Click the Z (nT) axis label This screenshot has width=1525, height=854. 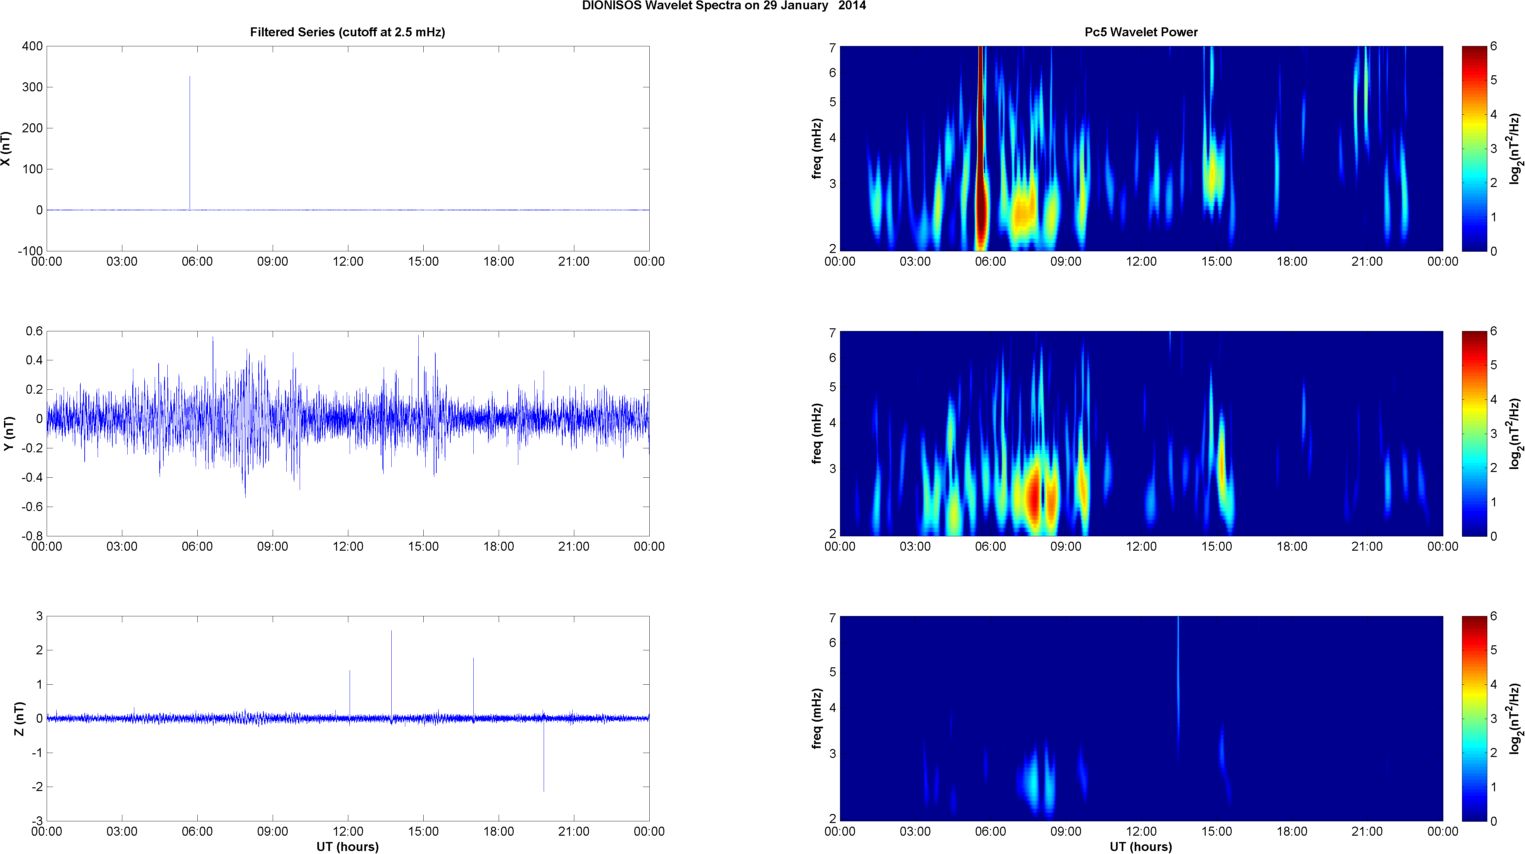tap(19, 718)
